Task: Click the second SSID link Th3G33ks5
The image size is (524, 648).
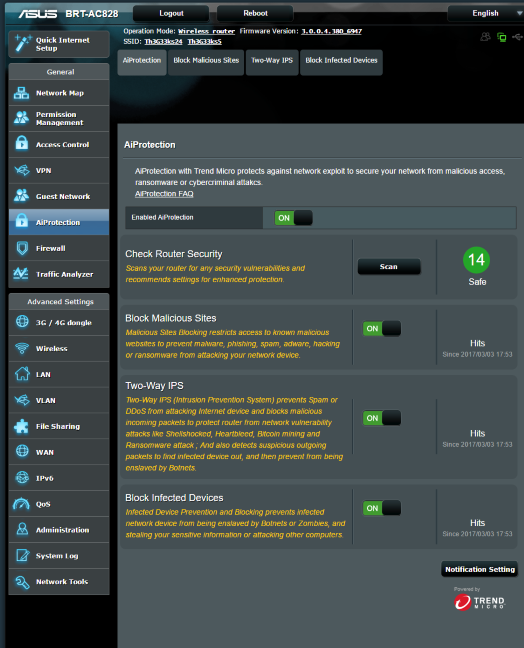Action: 205,41
